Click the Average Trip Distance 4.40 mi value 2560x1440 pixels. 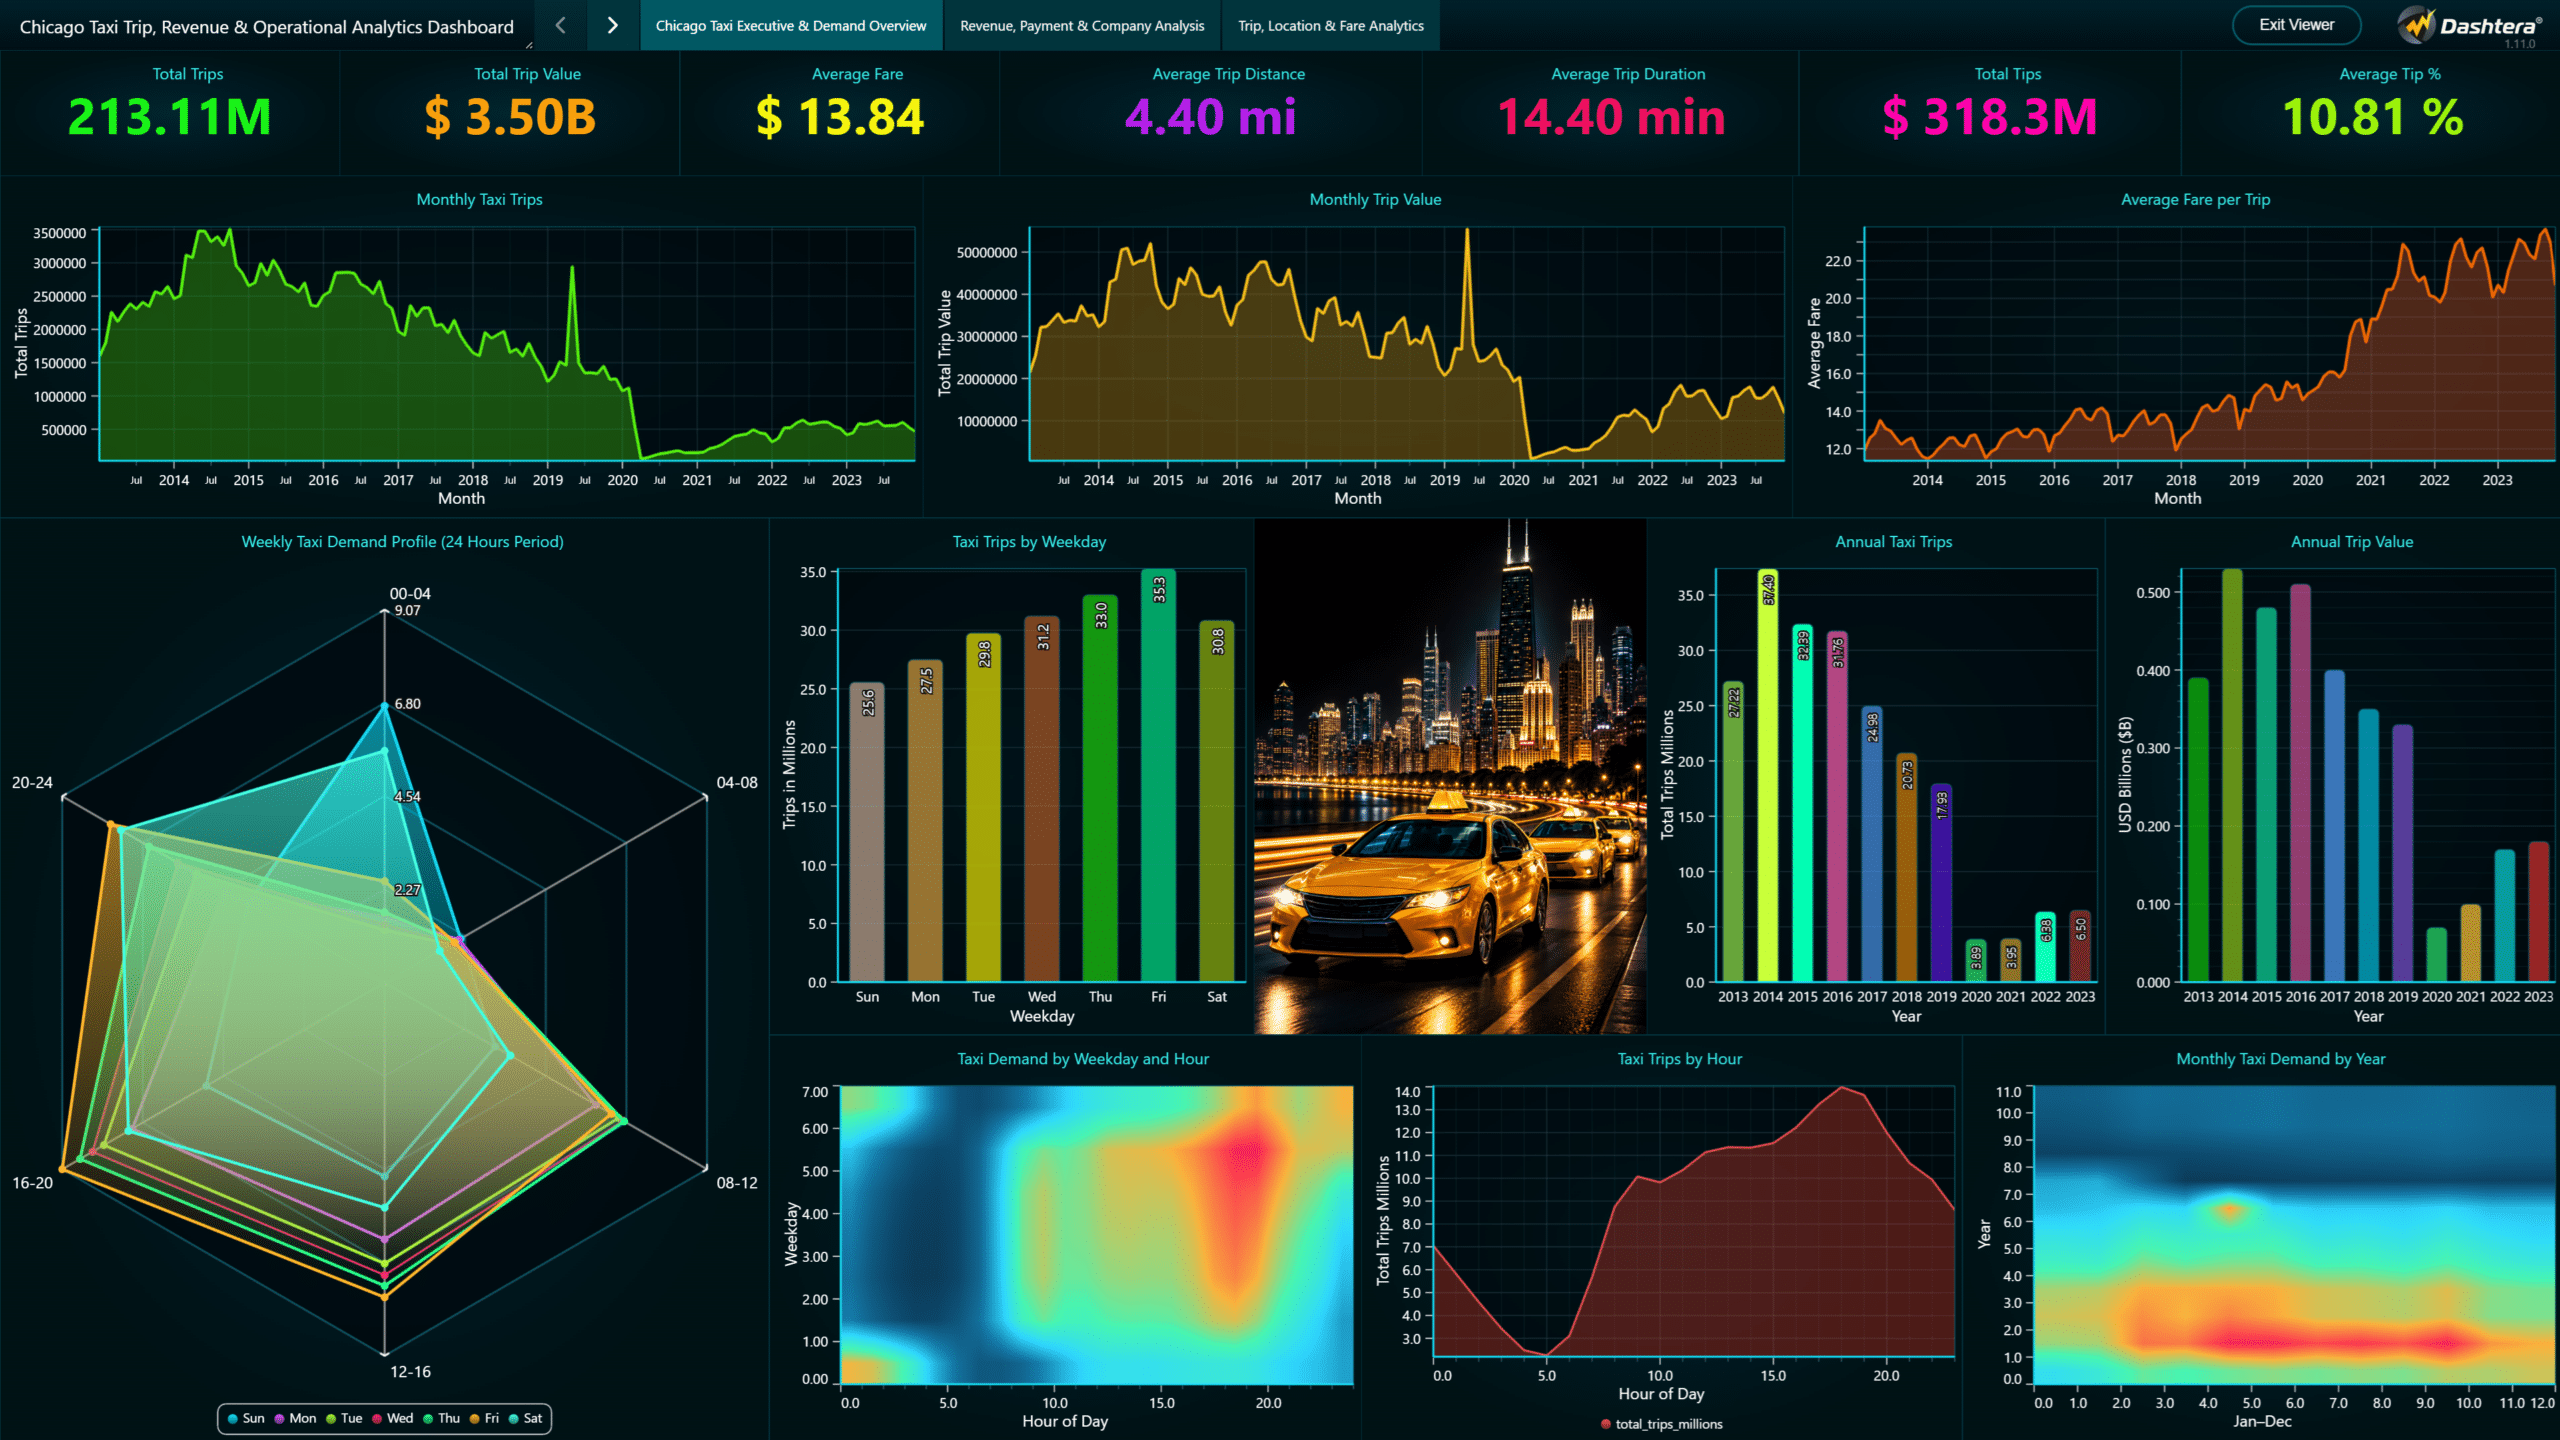click(1210, 117)
